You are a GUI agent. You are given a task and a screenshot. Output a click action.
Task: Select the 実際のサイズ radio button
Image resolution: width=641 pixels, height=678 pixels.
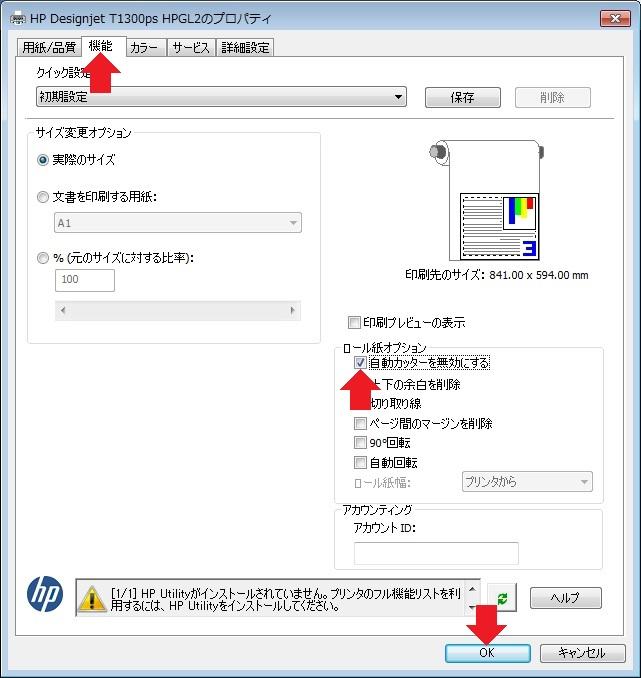click(42, 160)
